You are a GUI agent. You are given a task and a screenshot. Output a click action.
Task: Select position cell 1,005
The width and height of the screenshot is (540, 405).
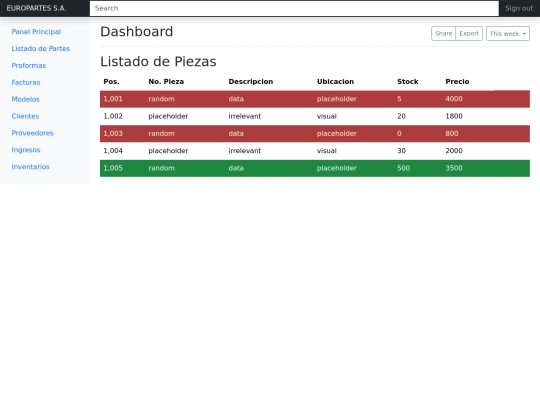(x=113, y=168)
